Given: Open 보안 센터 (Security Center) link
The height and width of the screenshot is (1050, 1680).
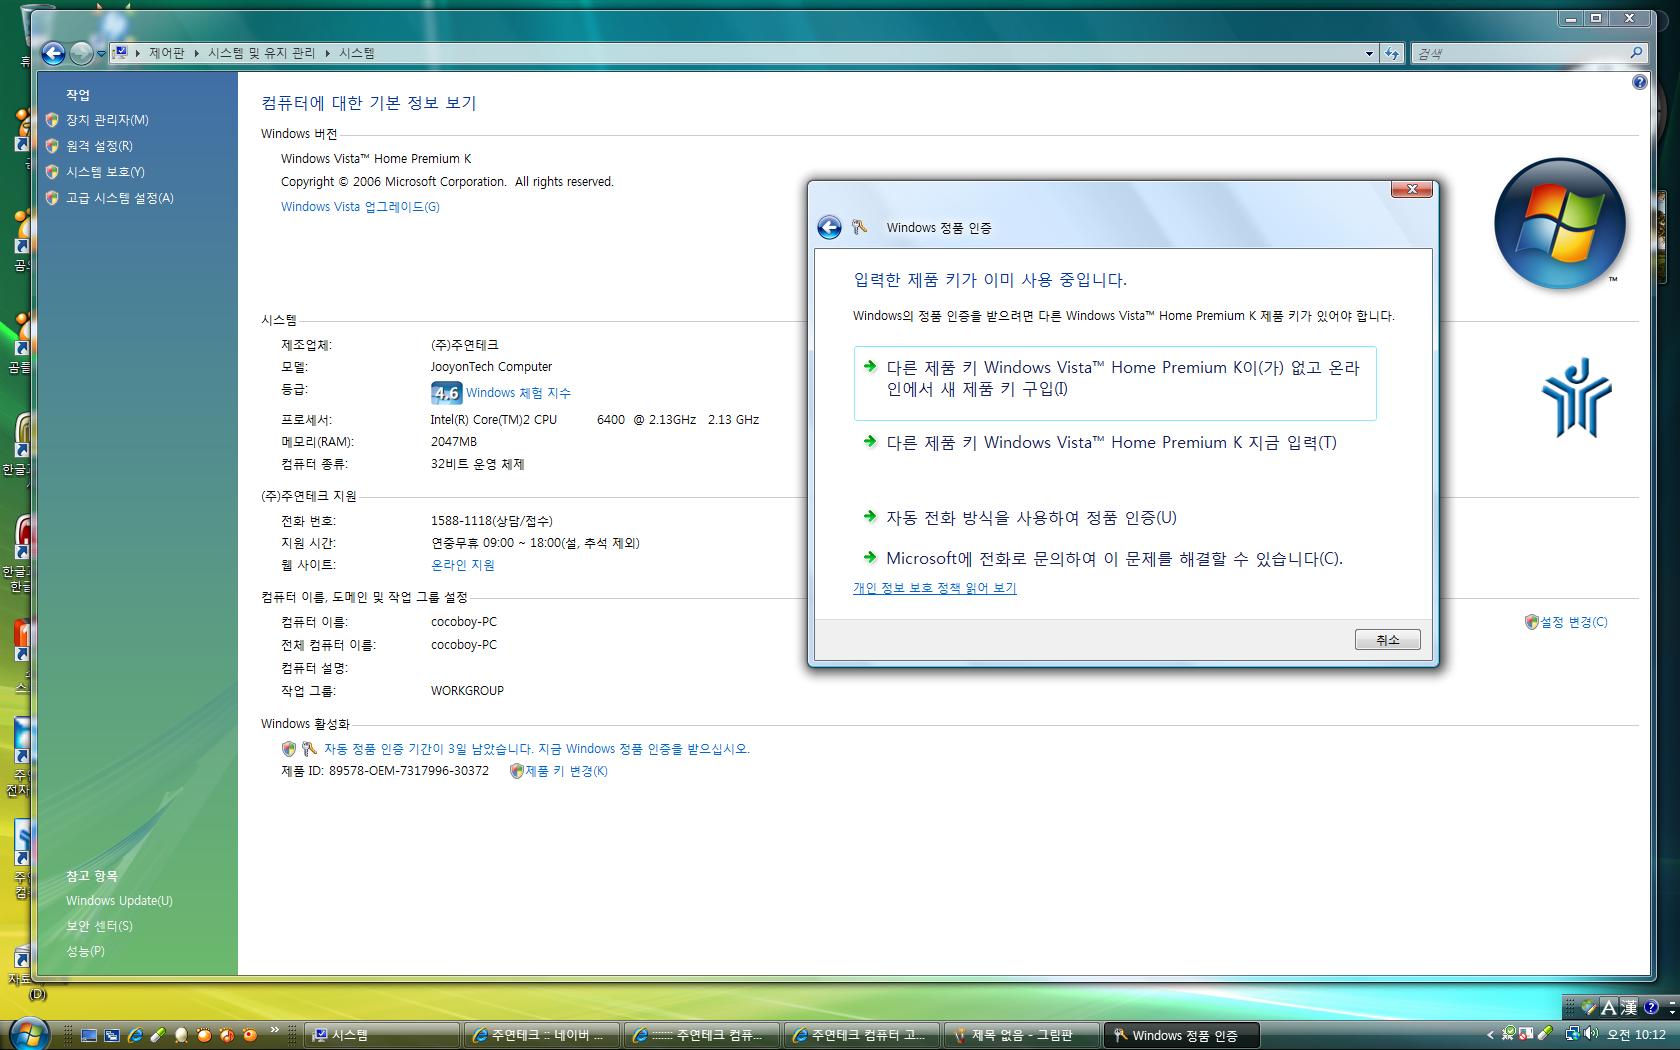Looking at the screenshot, I should pyautogui.click(x=99, y=926).
